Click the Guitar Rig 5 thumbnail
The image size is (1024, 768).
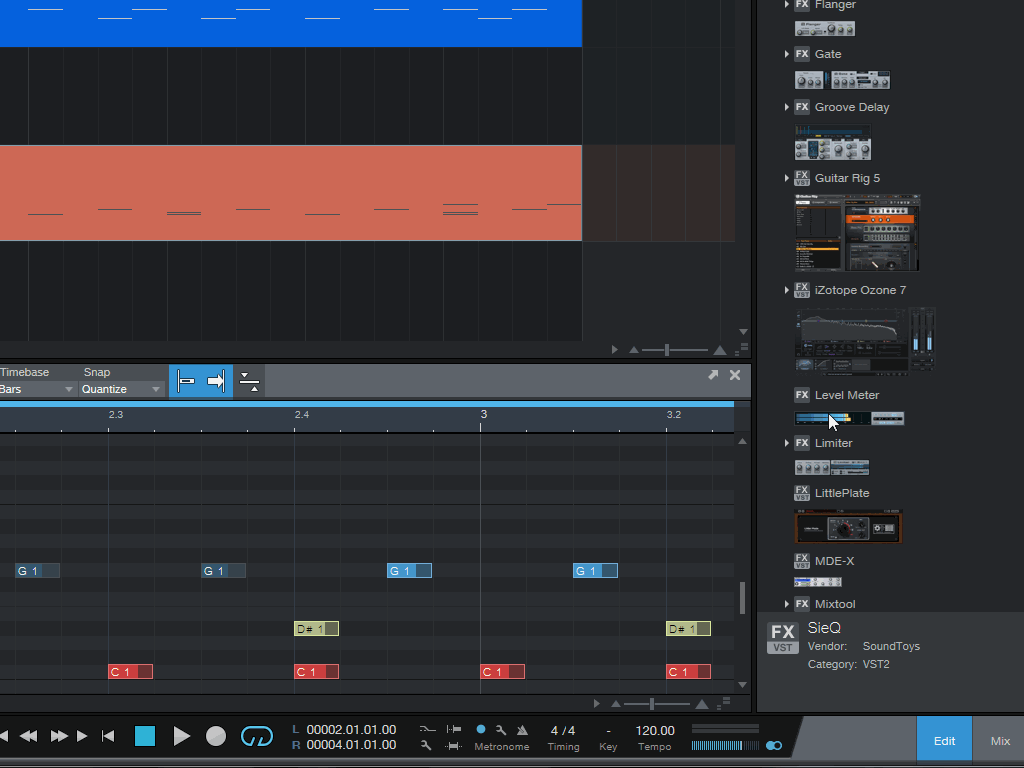[x=857, y=232]
